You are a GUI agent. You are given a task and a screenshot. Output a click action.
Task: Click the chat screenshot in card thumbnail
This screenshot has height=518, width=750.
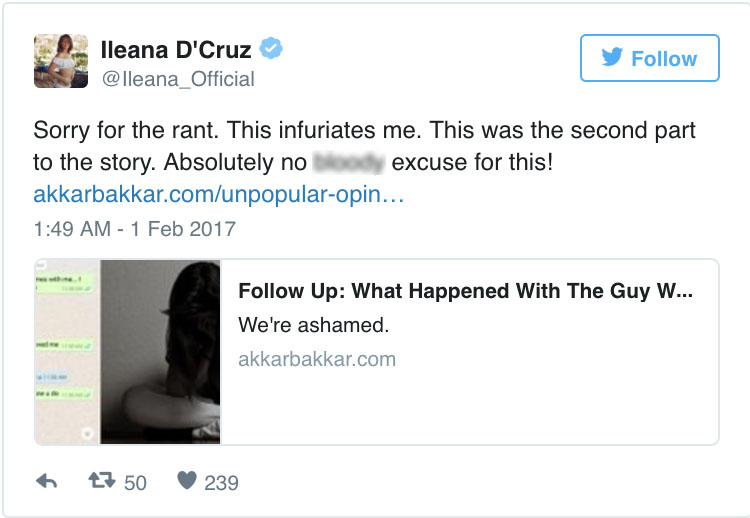point(67,352)
